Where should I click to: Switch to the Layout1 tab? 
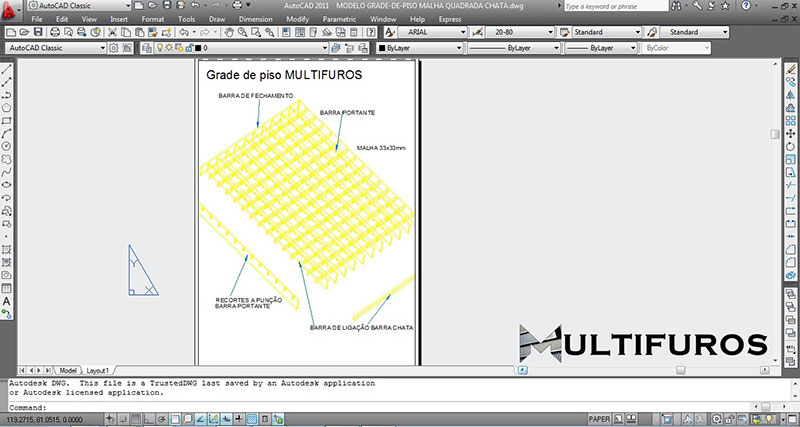pyautogui.click(x=98, y=370)
